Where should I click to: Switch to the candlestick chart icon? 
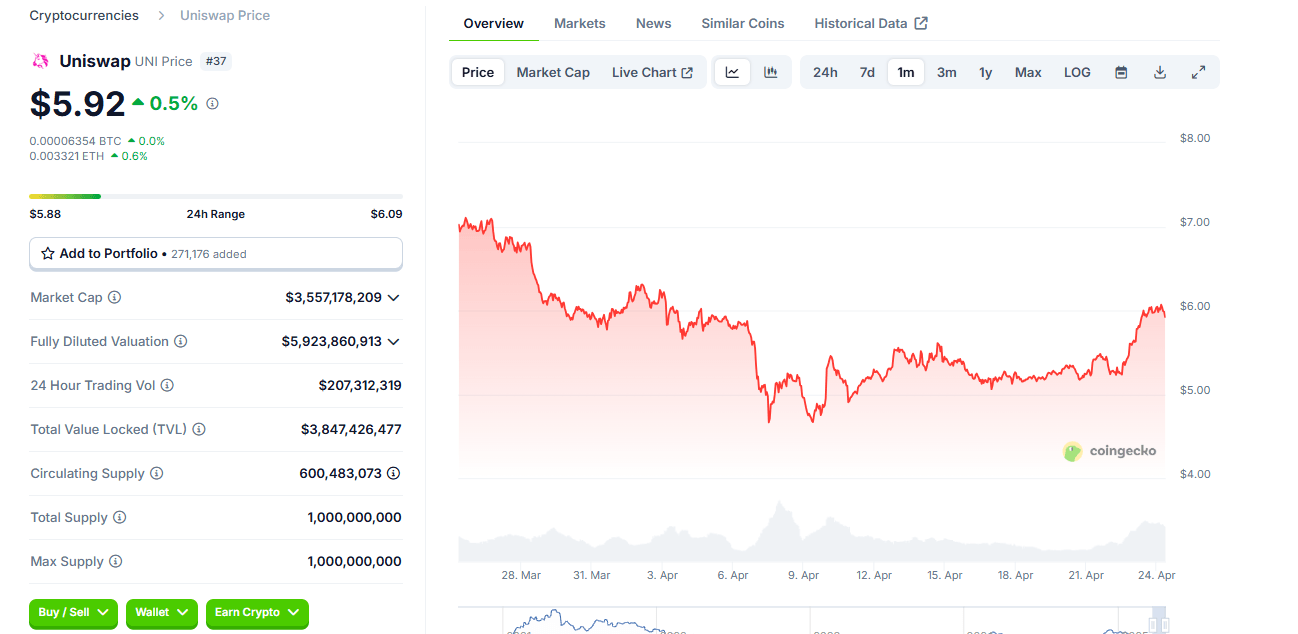[769, 71]
